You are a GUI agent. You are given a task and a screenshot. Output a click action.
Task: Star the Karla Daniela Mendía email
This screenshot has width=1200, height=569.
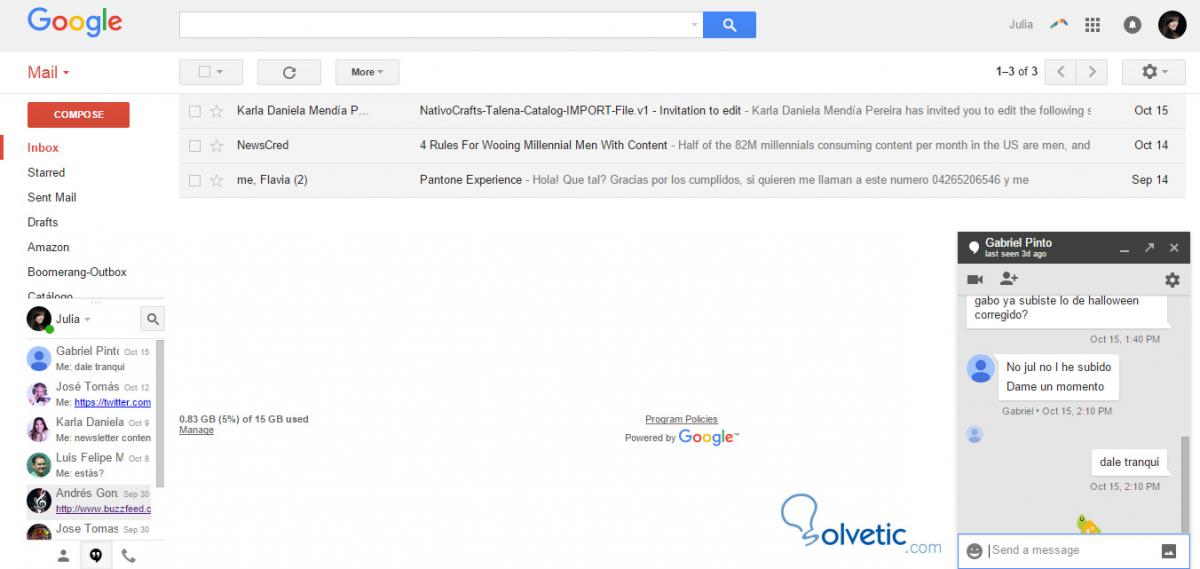click(x=216, y=111)
